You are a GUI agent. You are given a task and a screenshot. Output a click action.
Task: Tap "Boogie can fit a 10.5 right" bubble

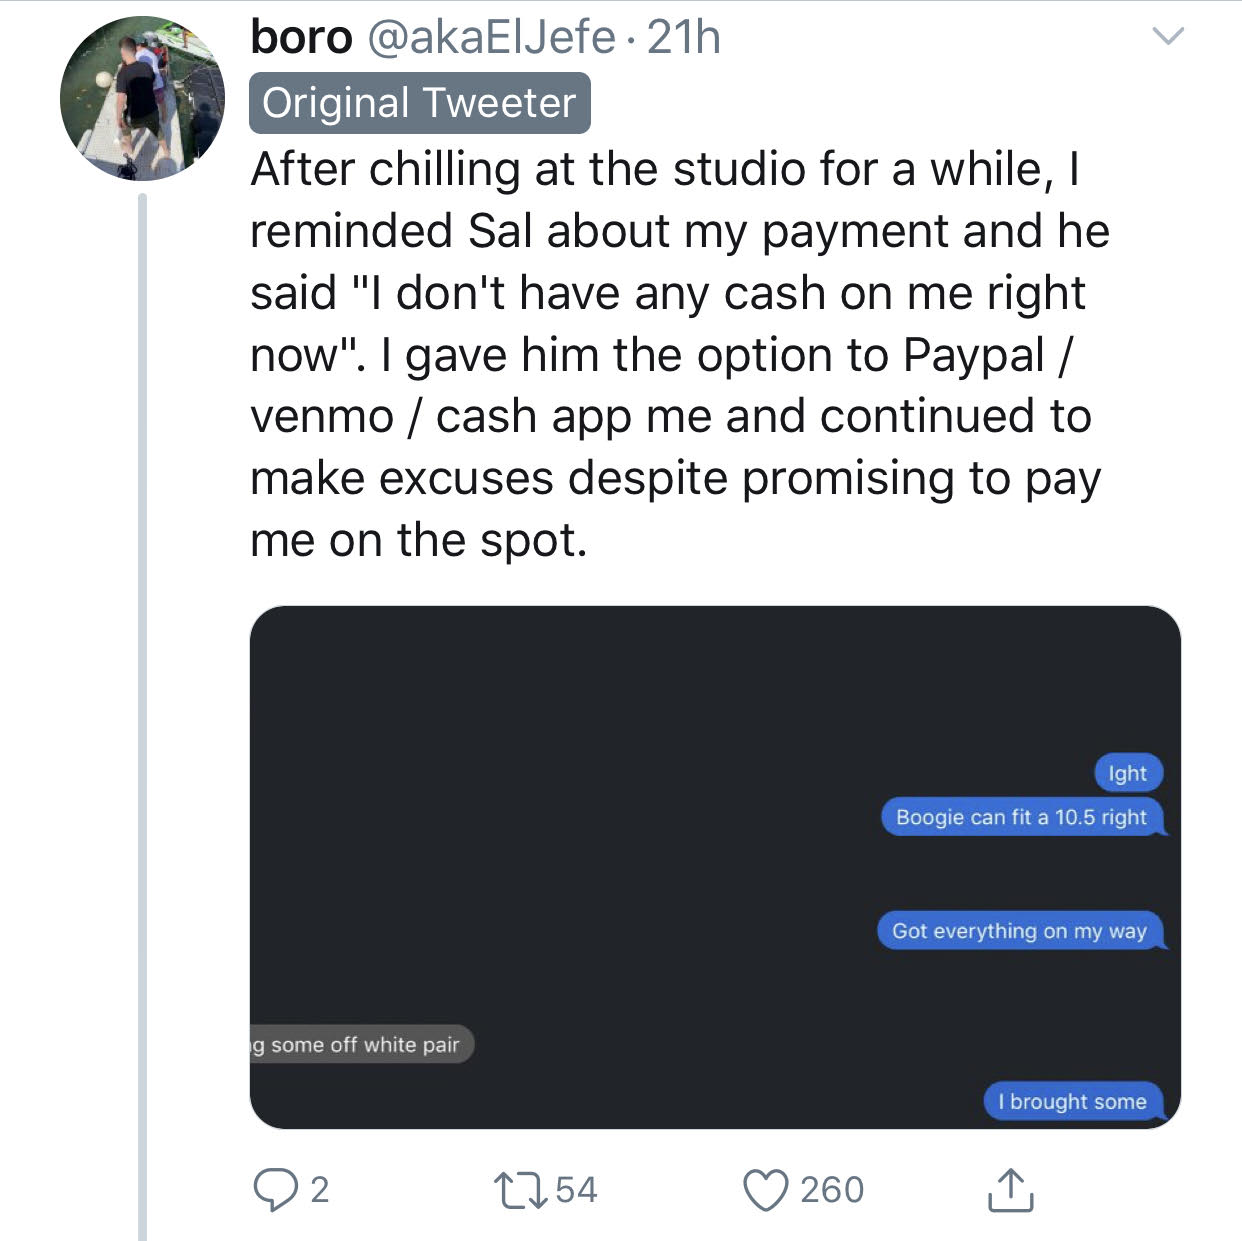pos(1022,817)
